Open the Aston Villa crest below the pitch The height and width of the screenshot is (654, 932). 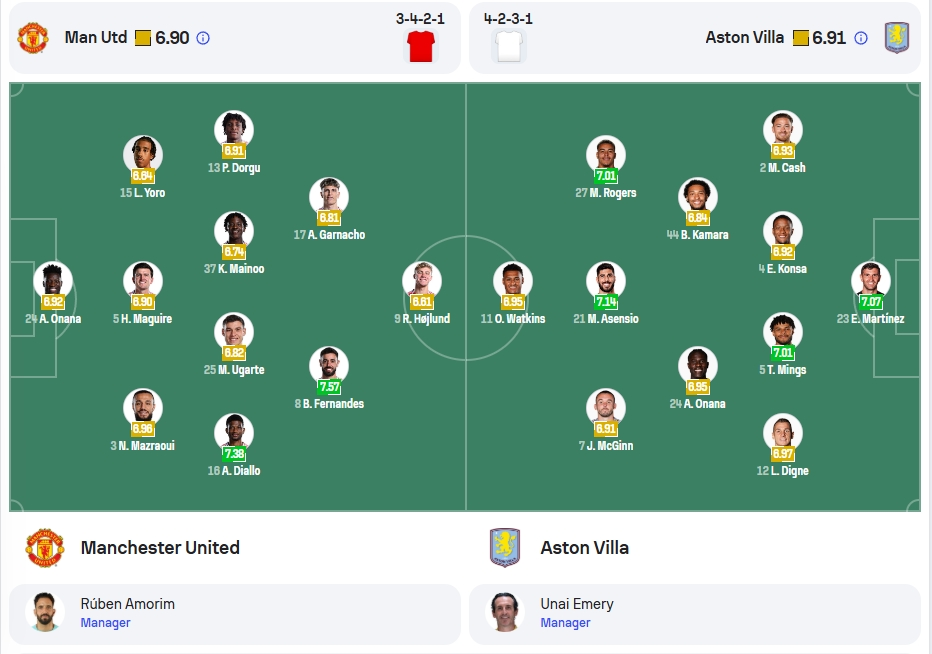click(505, 548)
